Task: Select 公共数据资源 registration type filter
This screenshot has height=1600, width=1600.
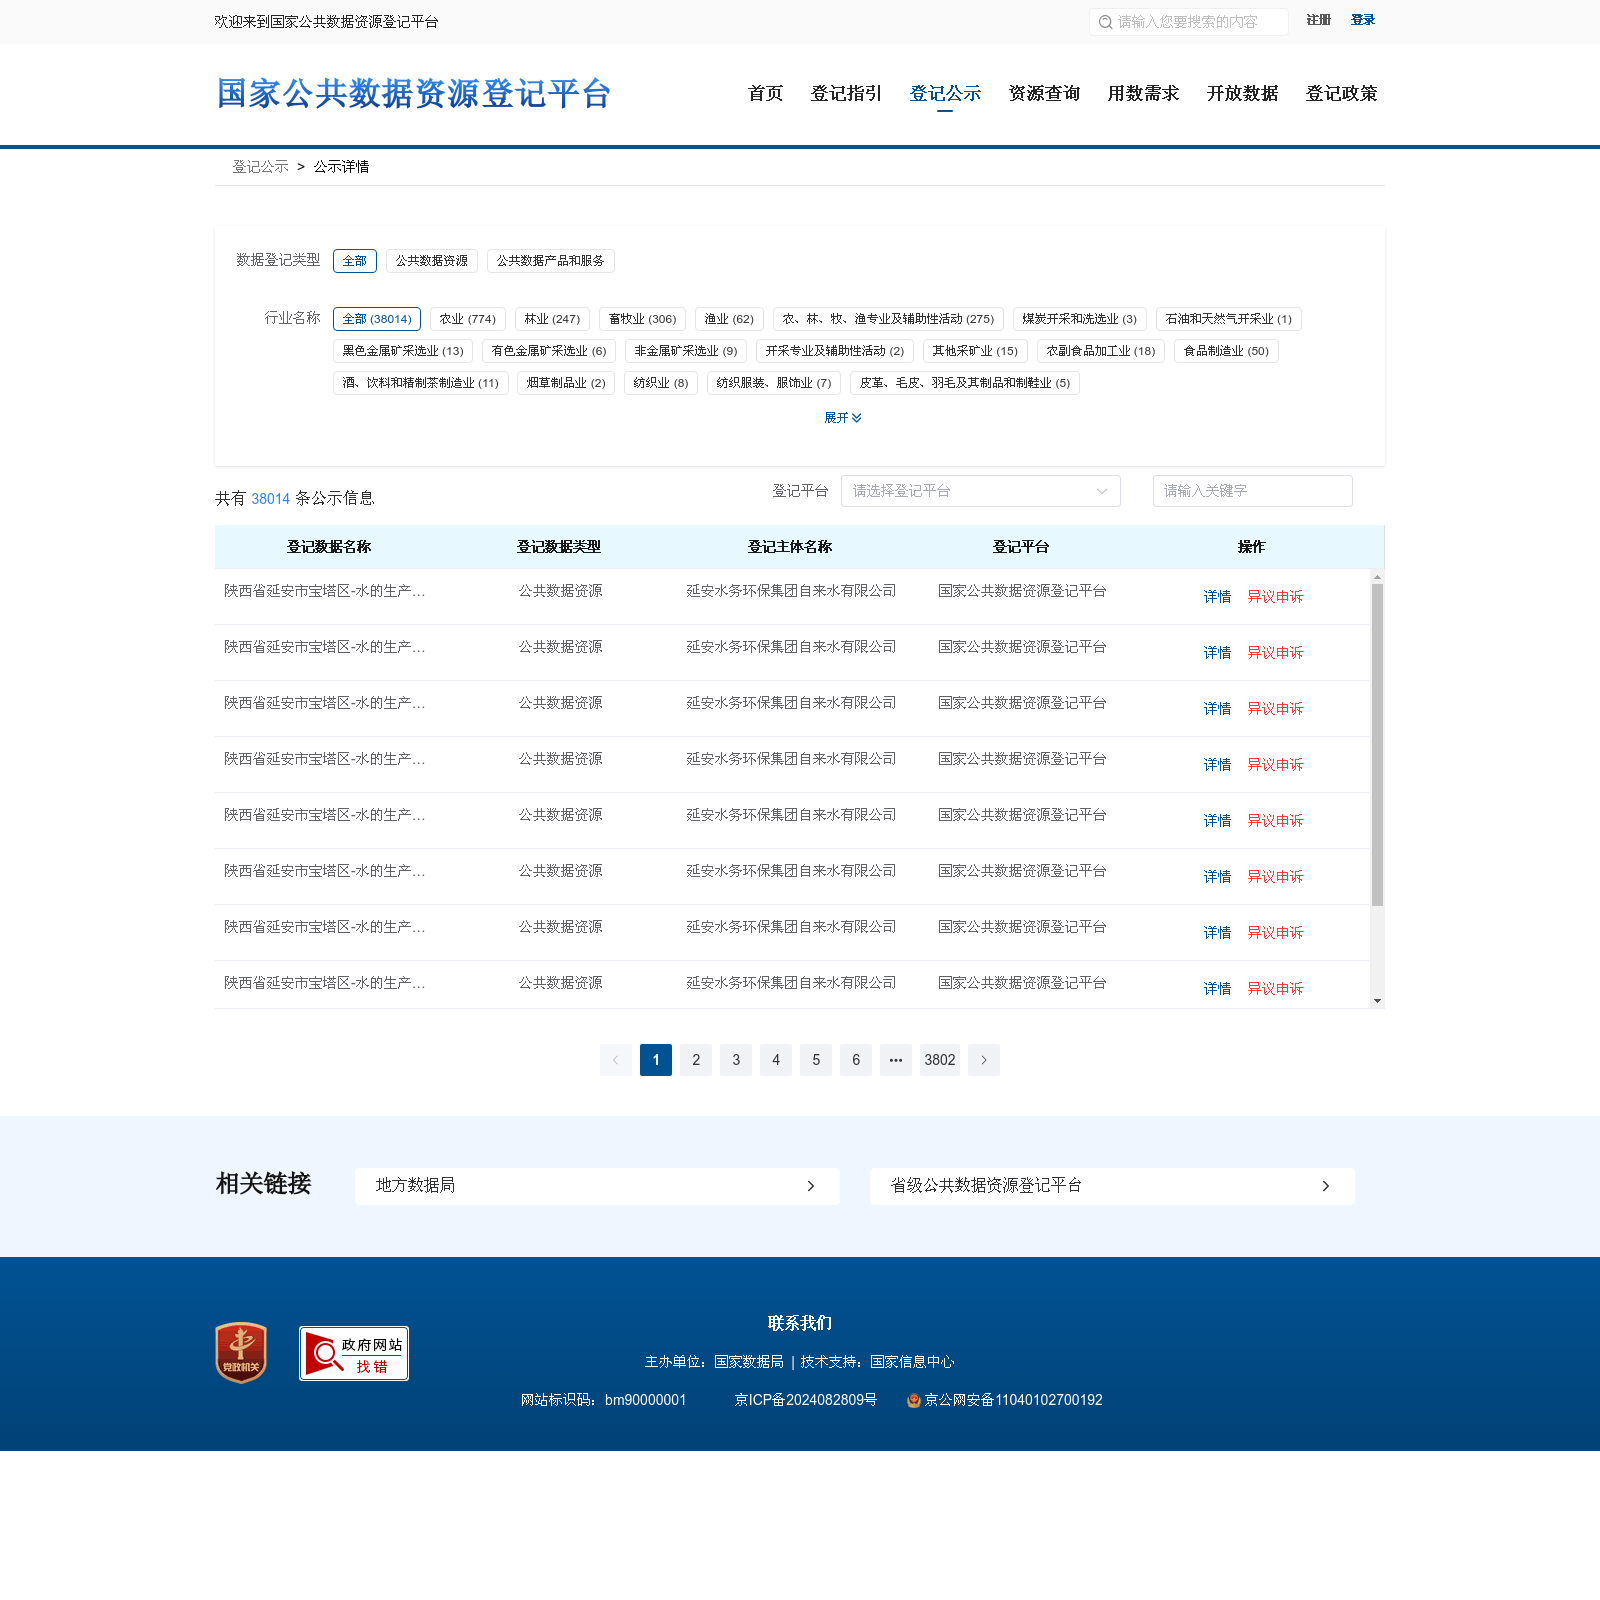Action: pyautogui.click(x=432, y=261)
